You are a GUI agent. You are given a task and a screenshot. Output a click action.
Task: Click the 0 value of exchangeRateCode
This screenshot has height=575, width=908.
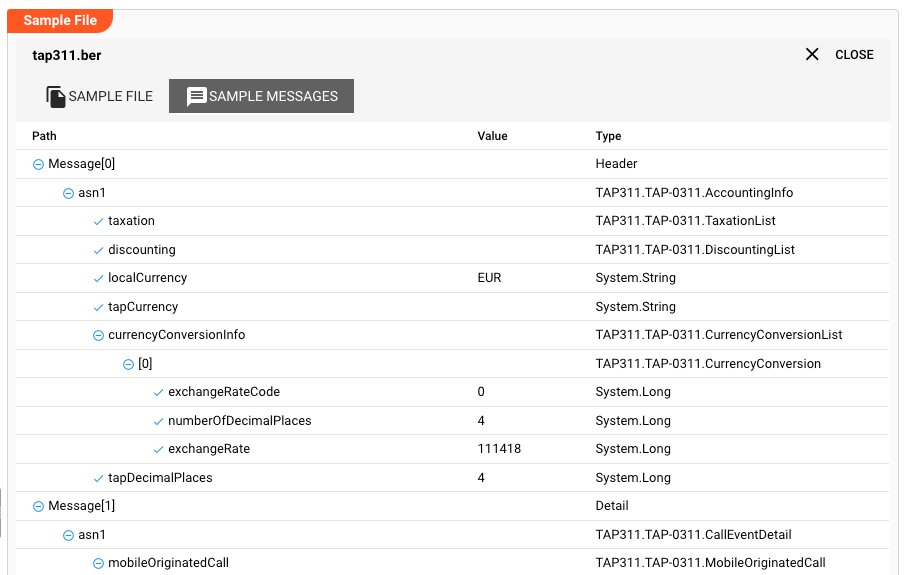[x=481, y=392]
